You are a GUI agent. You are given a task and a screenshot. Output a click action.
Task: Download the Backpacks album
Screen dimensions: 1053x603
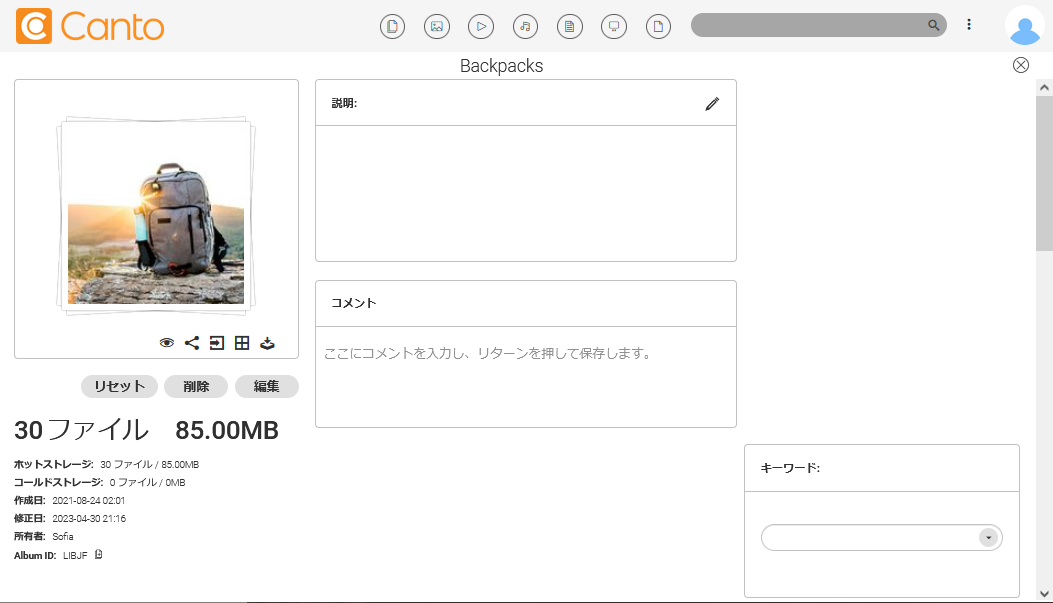[267, 343]
